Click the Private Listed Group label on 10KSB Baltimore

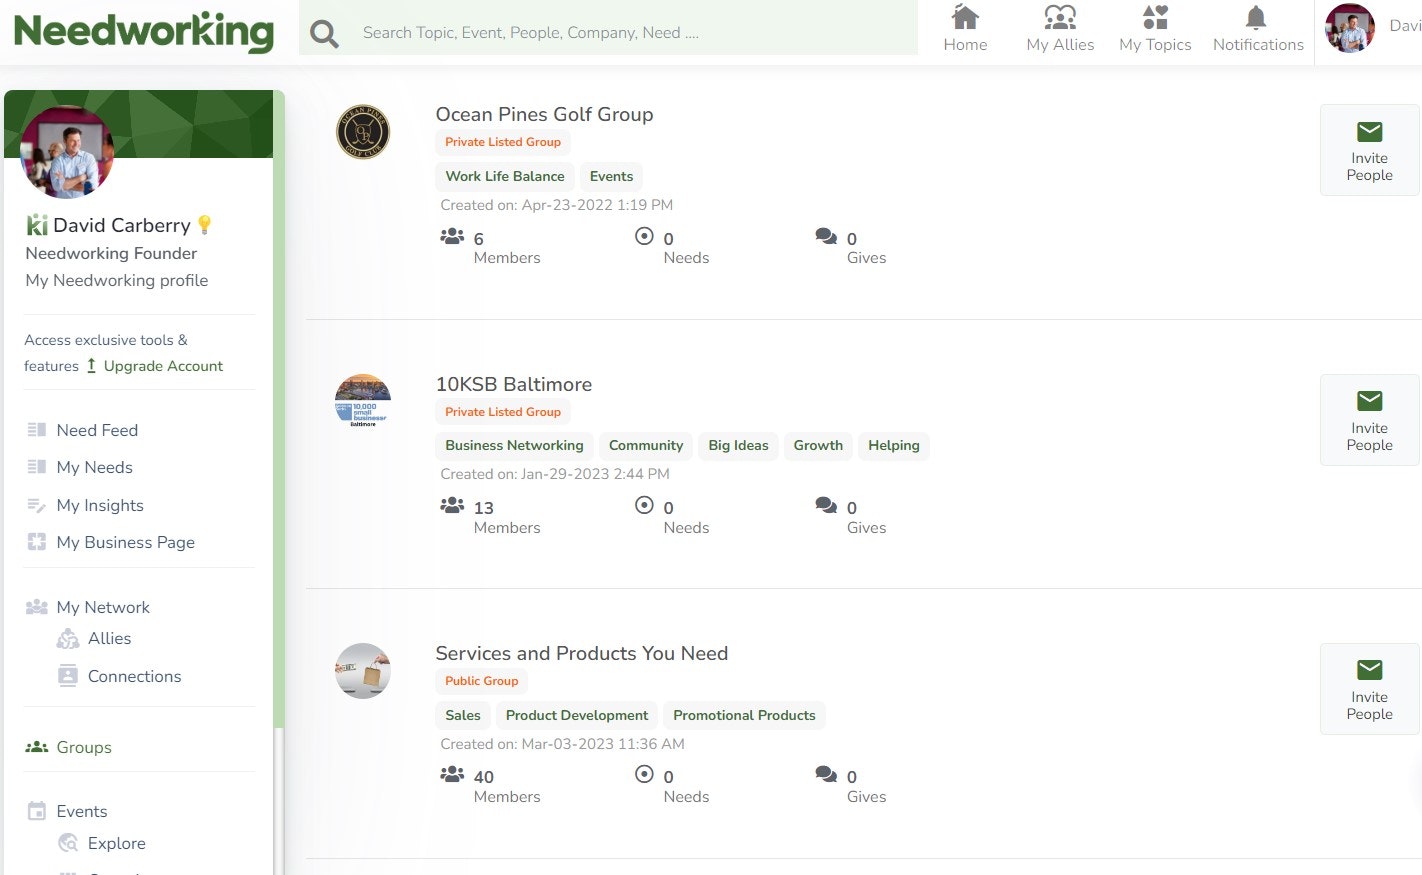coord(503,412)
